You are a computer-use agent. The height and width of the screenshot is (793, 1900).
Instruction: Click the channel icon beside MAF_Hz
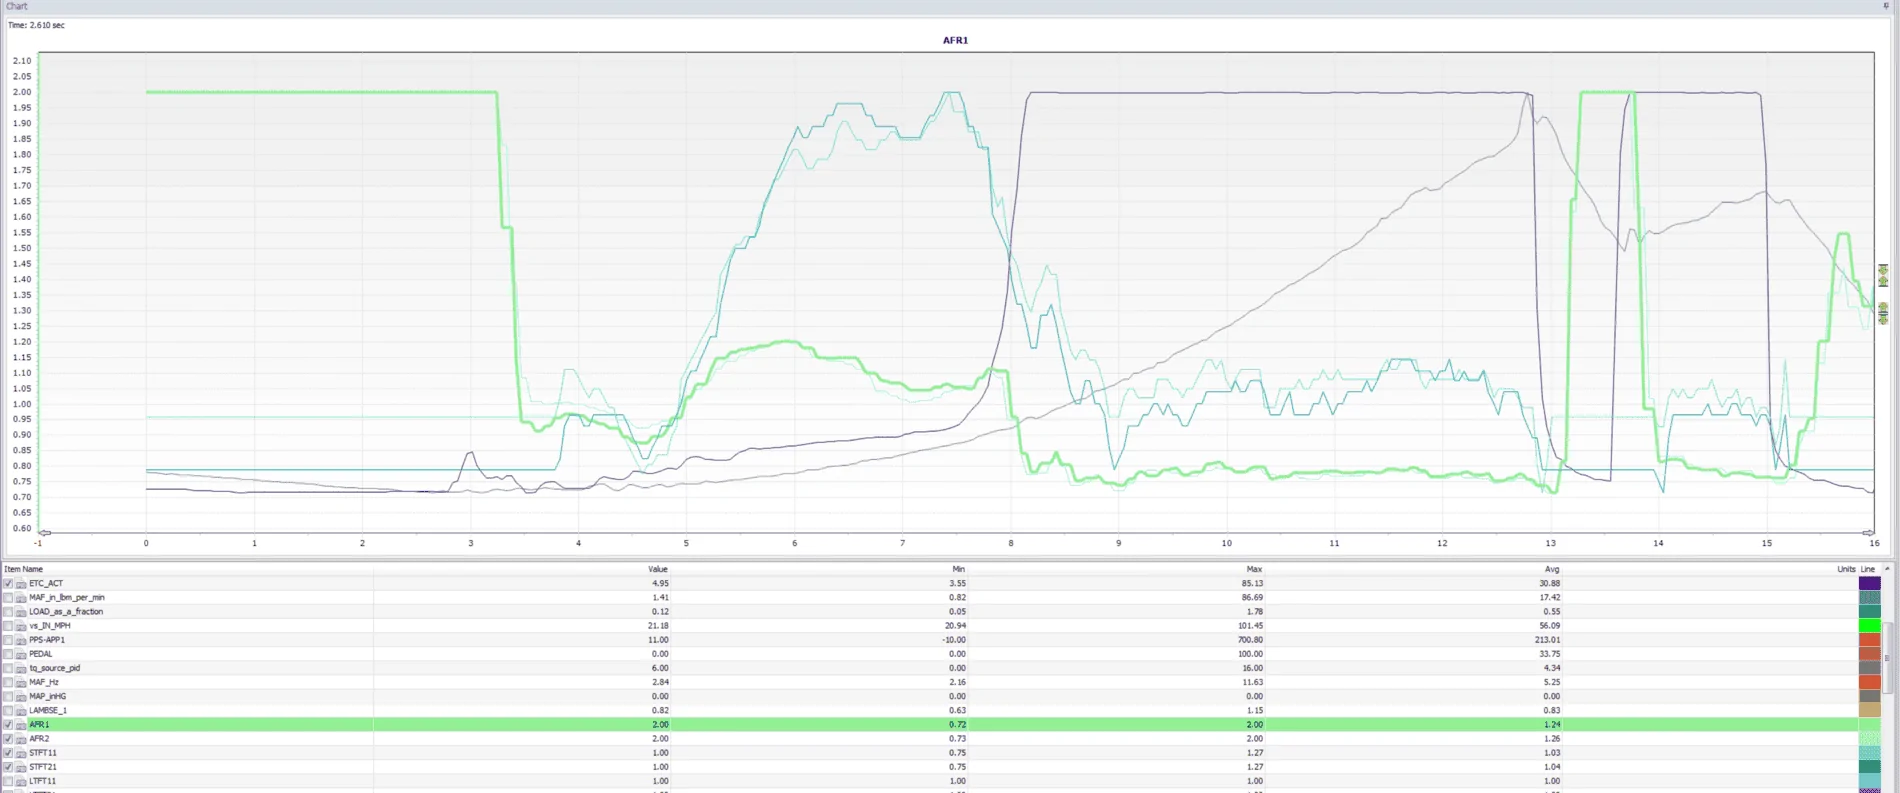(21, 682)
